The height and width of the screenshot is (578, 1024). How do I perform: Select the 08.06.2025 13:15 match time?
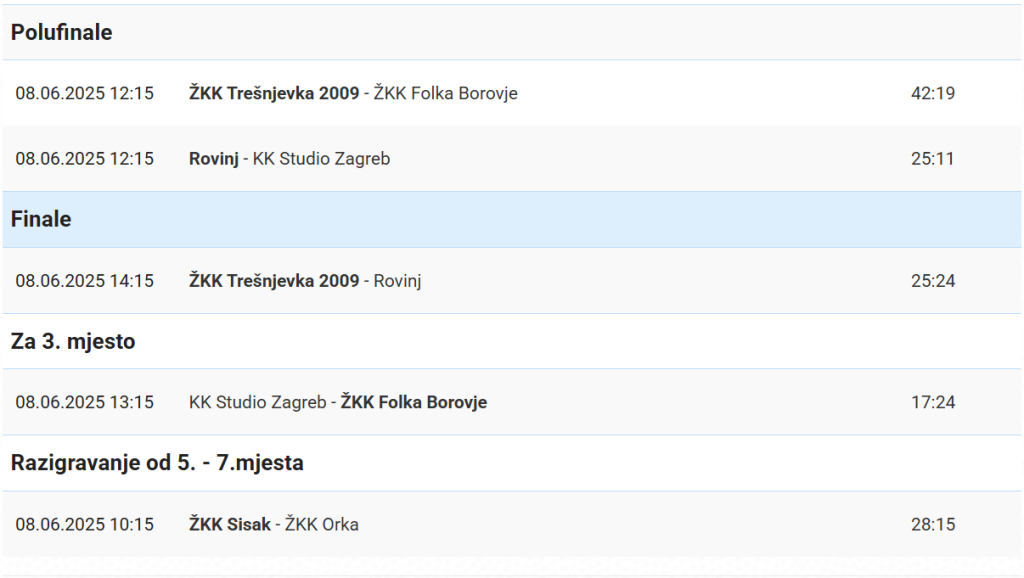pos(85,402)
